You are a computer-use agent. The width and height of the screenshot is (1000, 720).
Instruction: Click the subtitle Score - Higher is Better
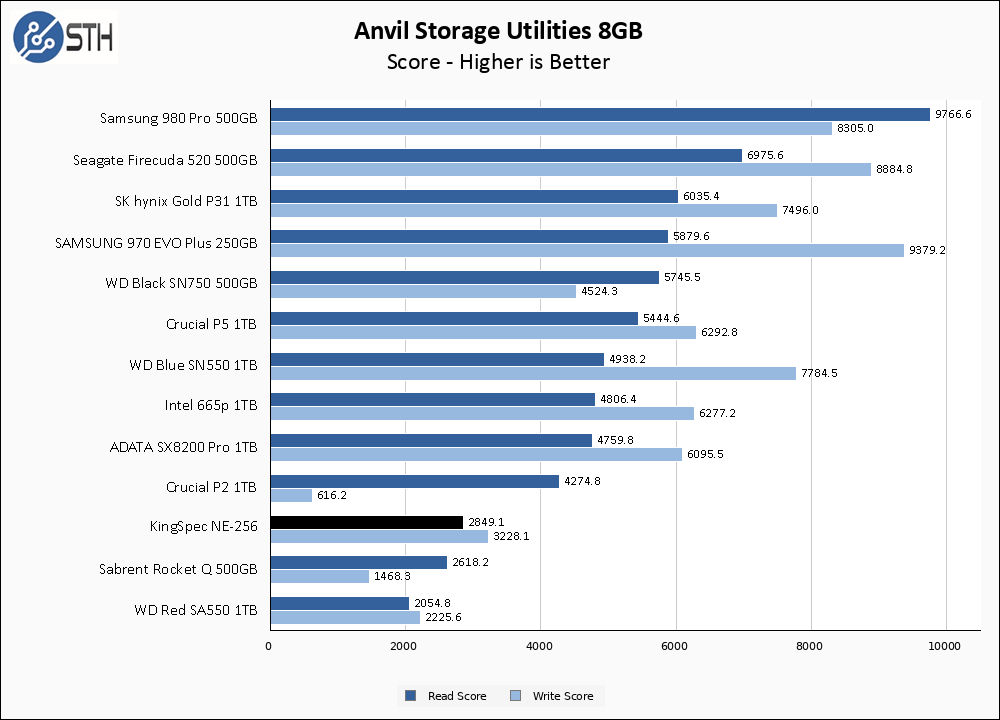tap(498, 62)
